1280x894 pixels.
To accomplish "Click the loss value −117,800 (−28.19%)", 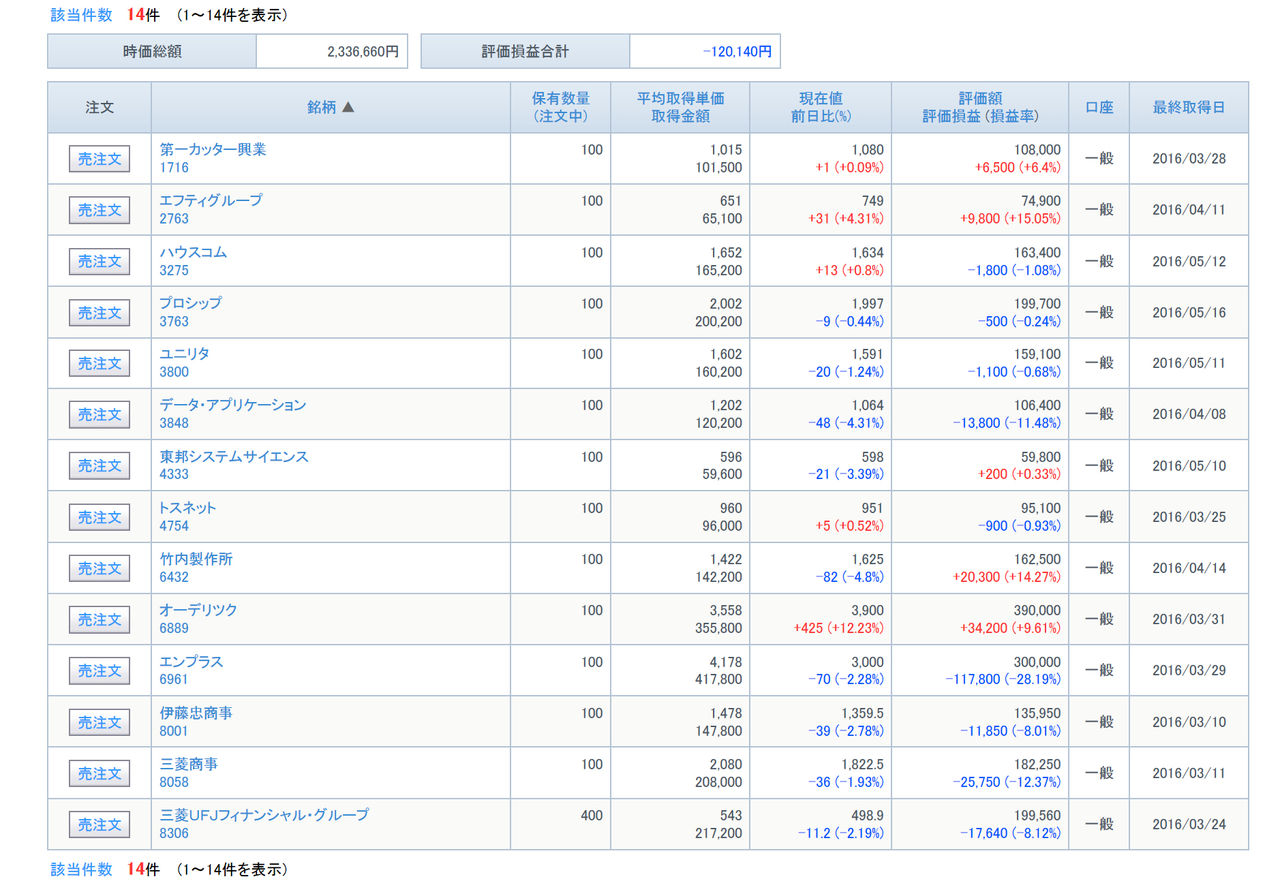I will (1003, 680).
